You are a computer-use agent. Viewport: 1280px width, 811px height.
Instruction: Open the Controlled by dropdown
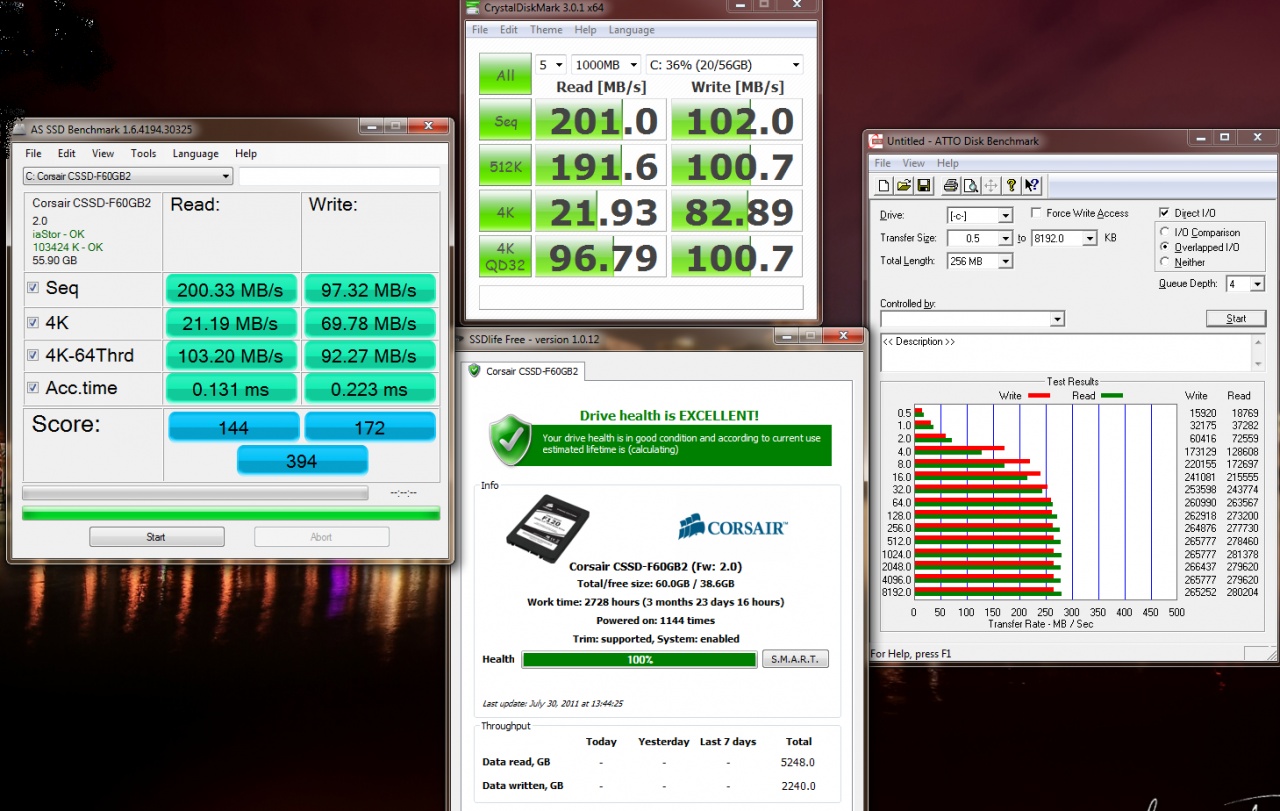point(972,318)
